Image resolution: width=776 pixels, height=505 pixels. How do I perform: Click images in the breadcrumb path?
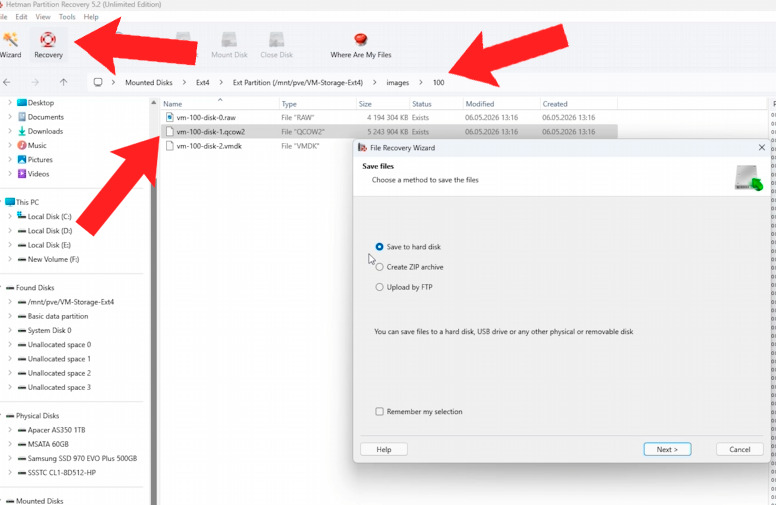coord(397,82)
